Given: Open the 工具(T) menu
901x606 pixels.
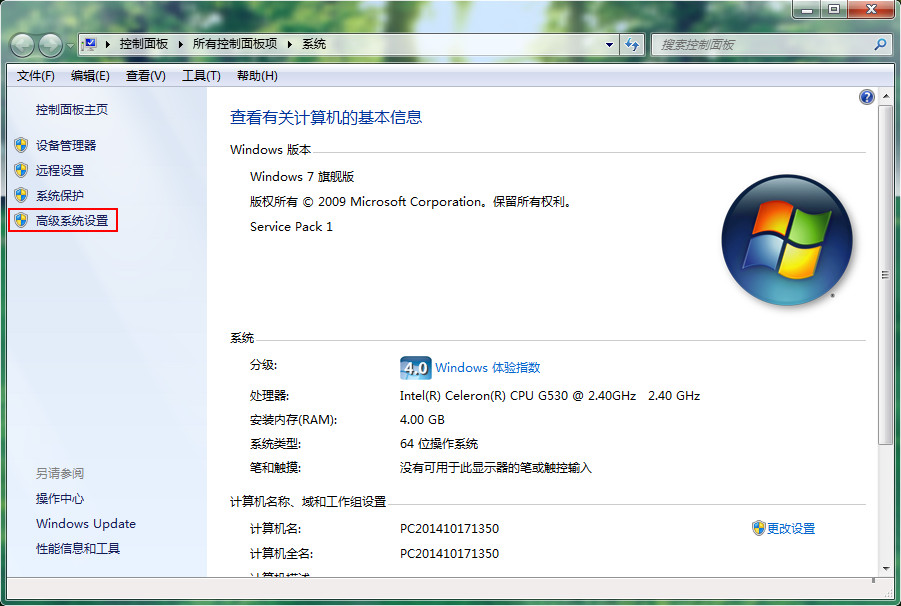Looking at the screenshot, I should pyautogui.click(x=200, y=76).
